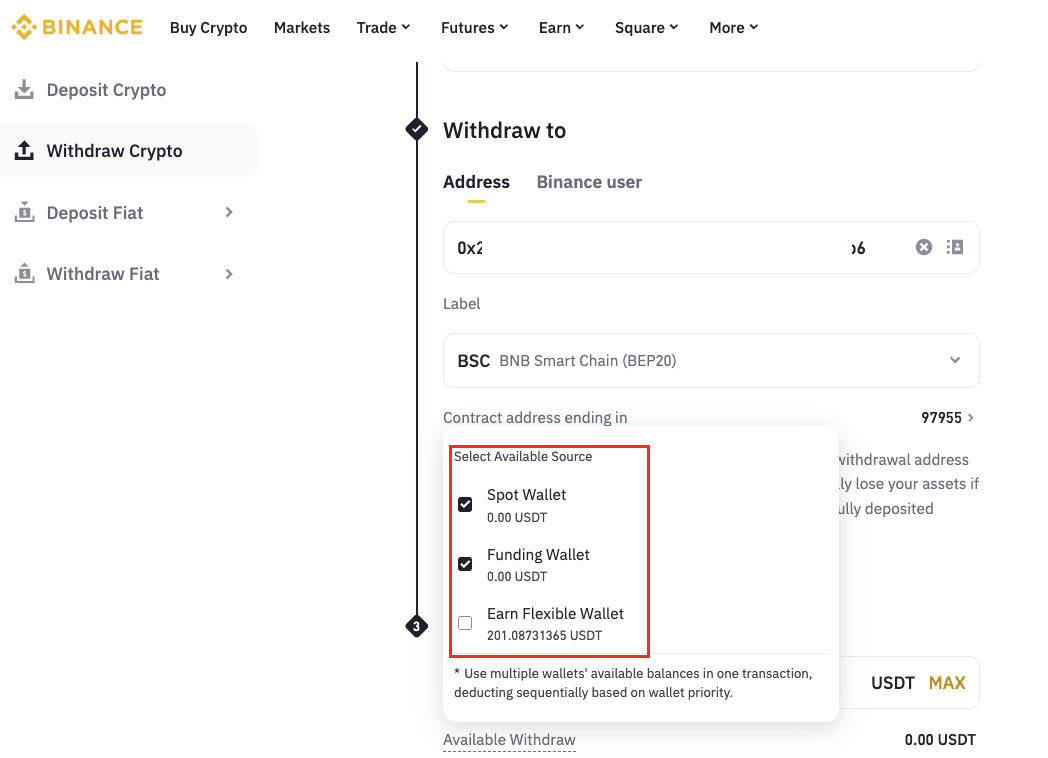View contract address ending in 97955
This screenshot has width=1048, height=758.
946,417
